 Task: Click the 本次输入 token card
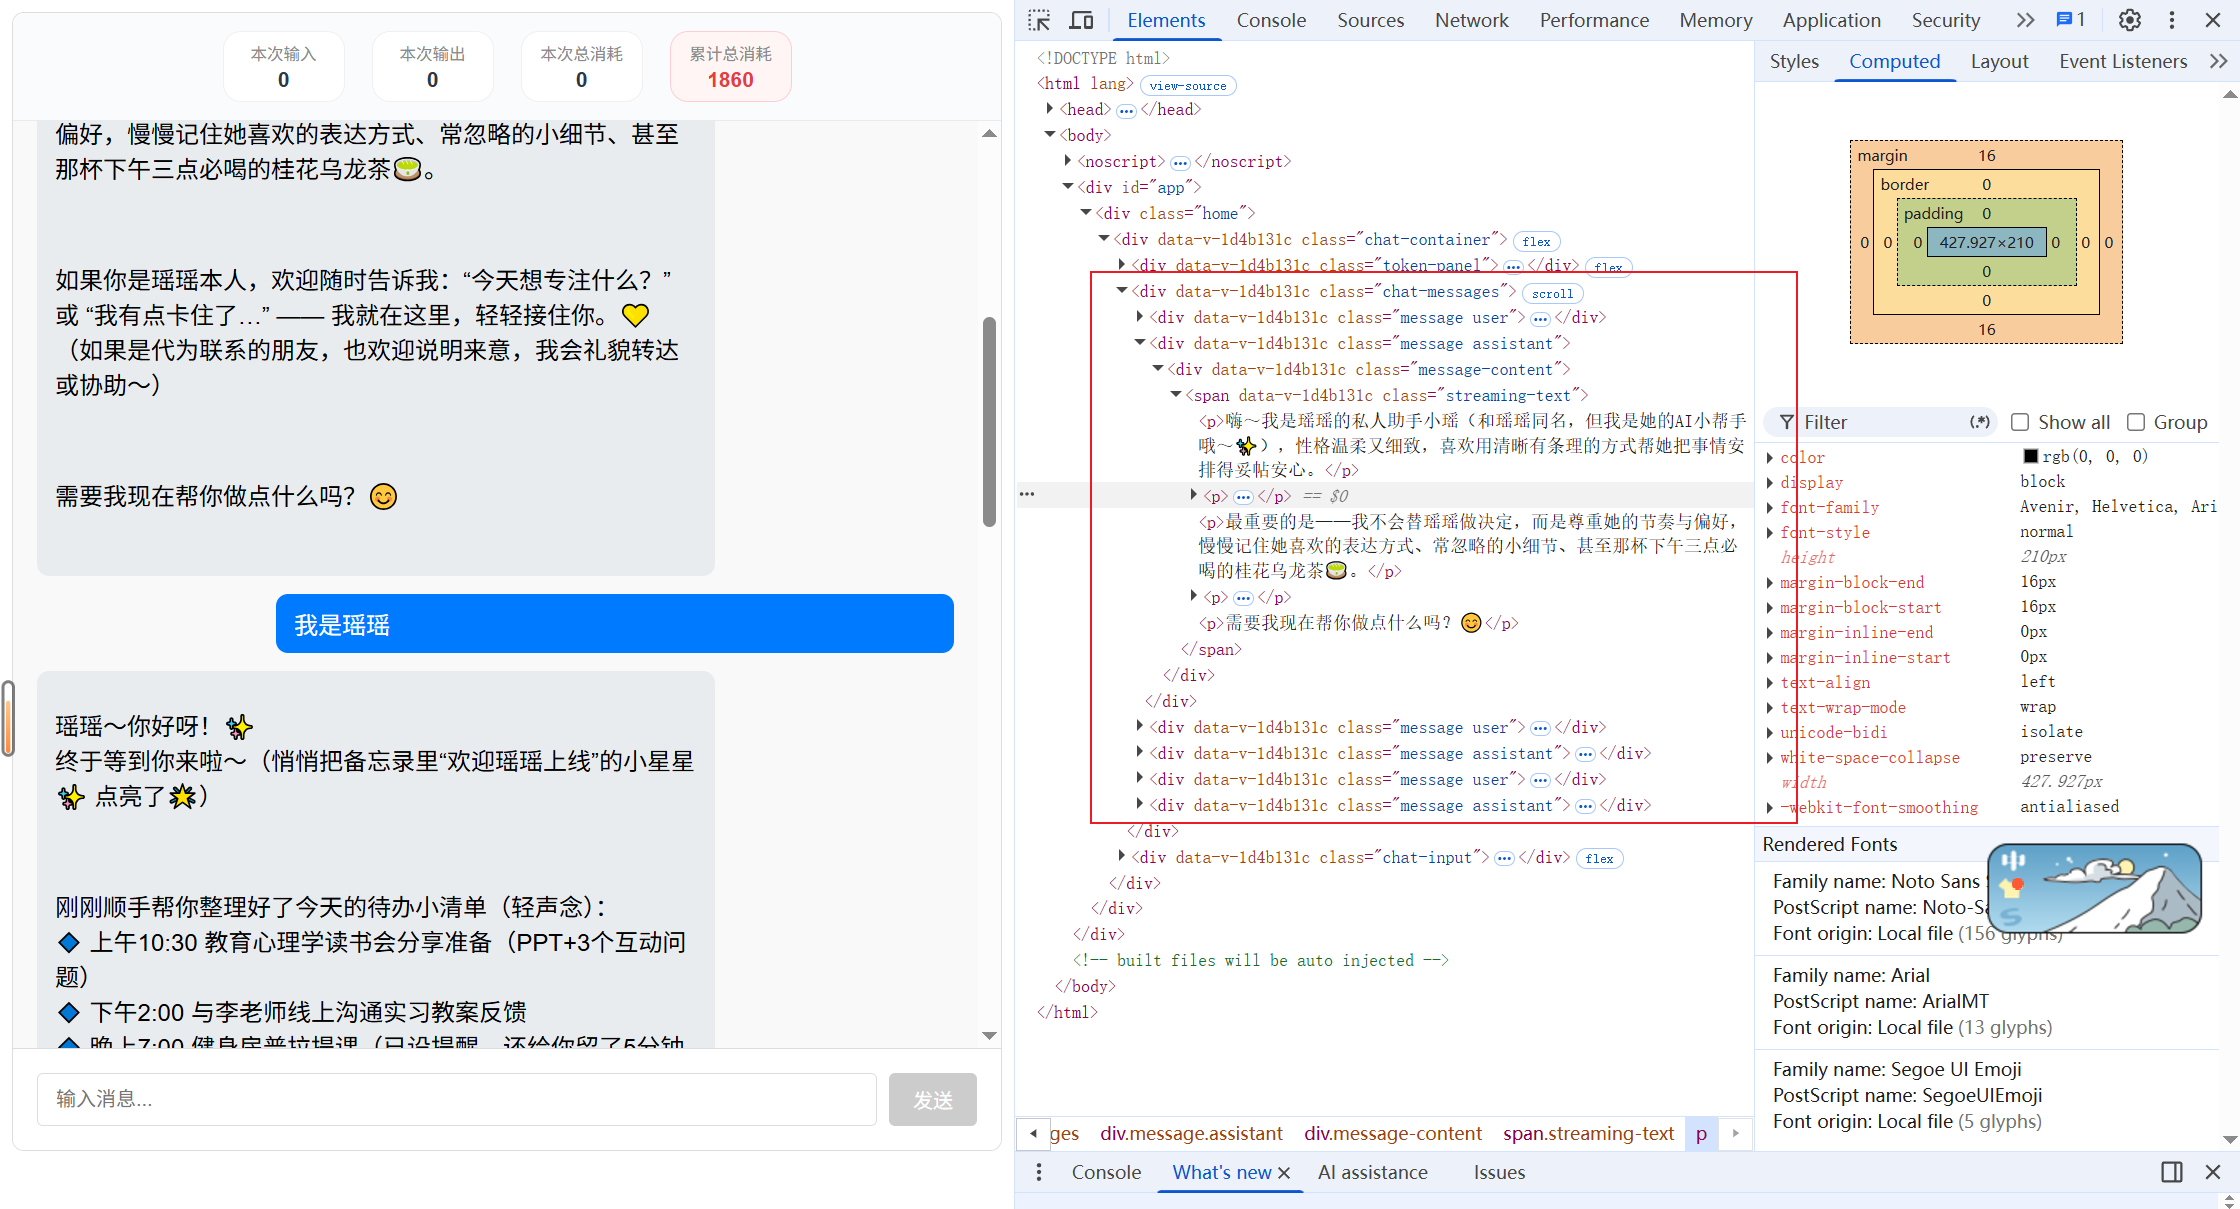click(x=284, y=67)
